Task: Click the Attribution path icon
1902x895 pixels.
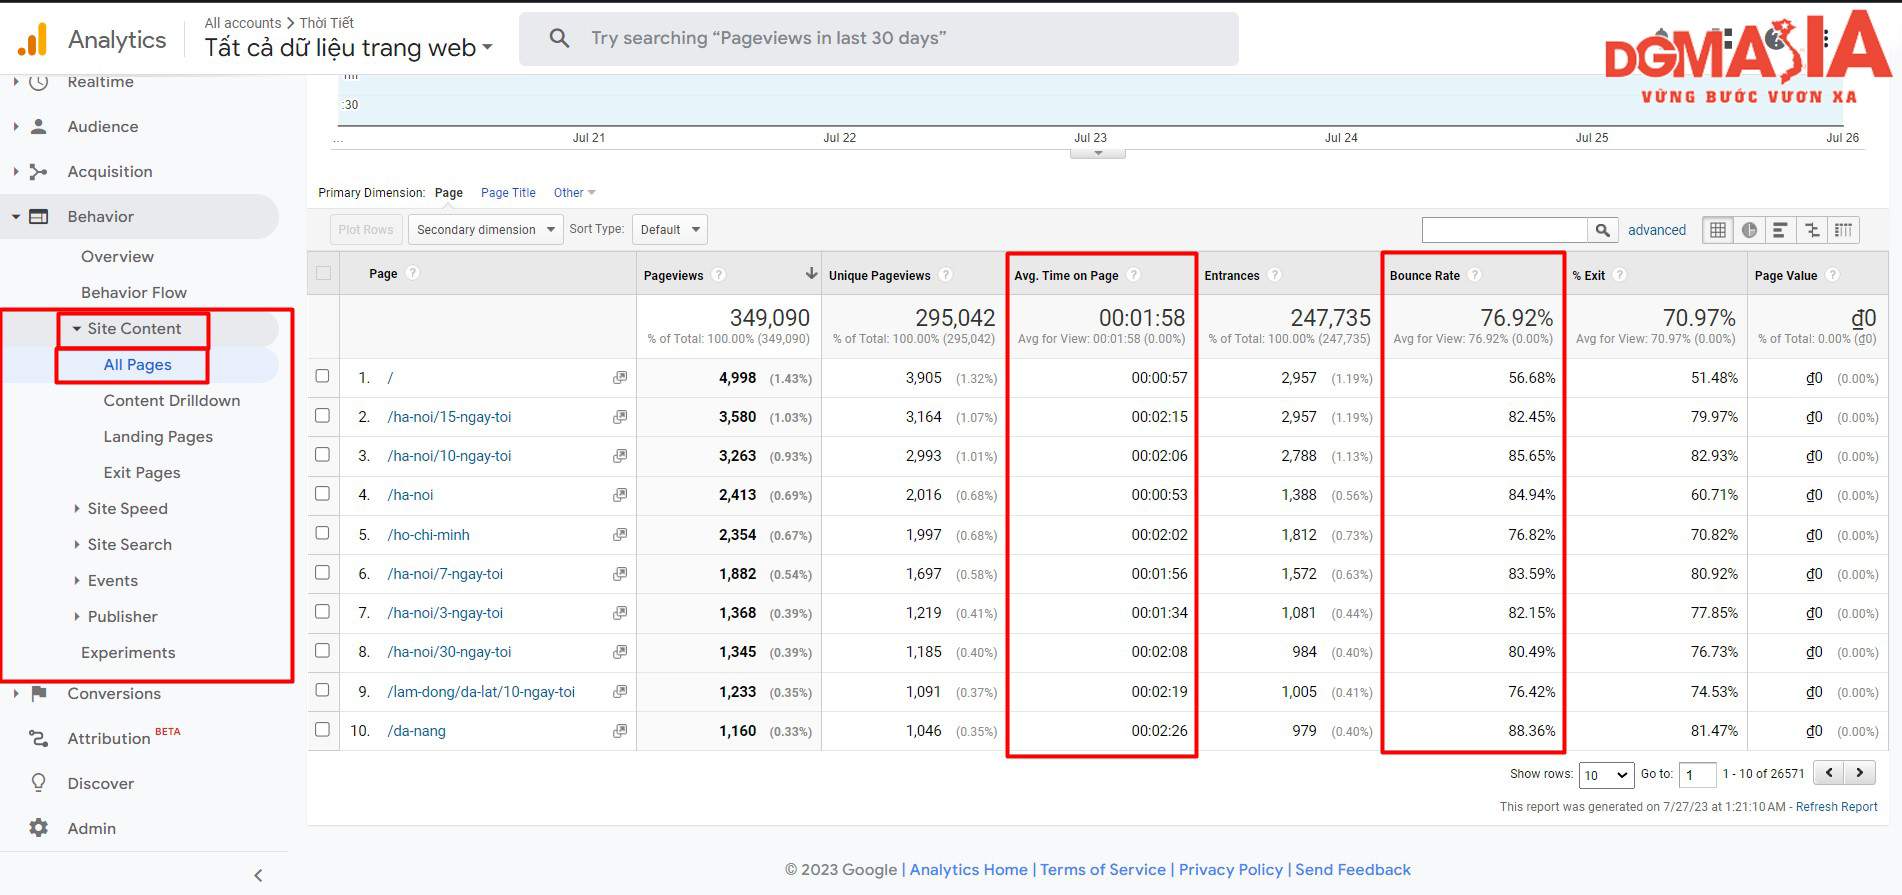Action: 39,738
